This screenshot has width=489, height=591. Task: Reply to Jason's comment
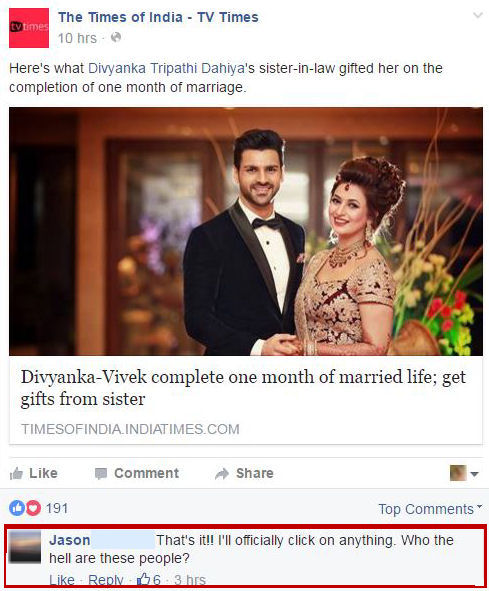pyautogui.click(x=106, y=579)
